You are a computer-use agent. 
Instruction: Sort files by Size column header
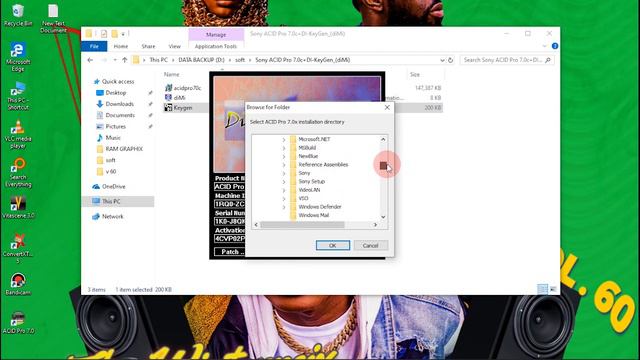(415, 74)
